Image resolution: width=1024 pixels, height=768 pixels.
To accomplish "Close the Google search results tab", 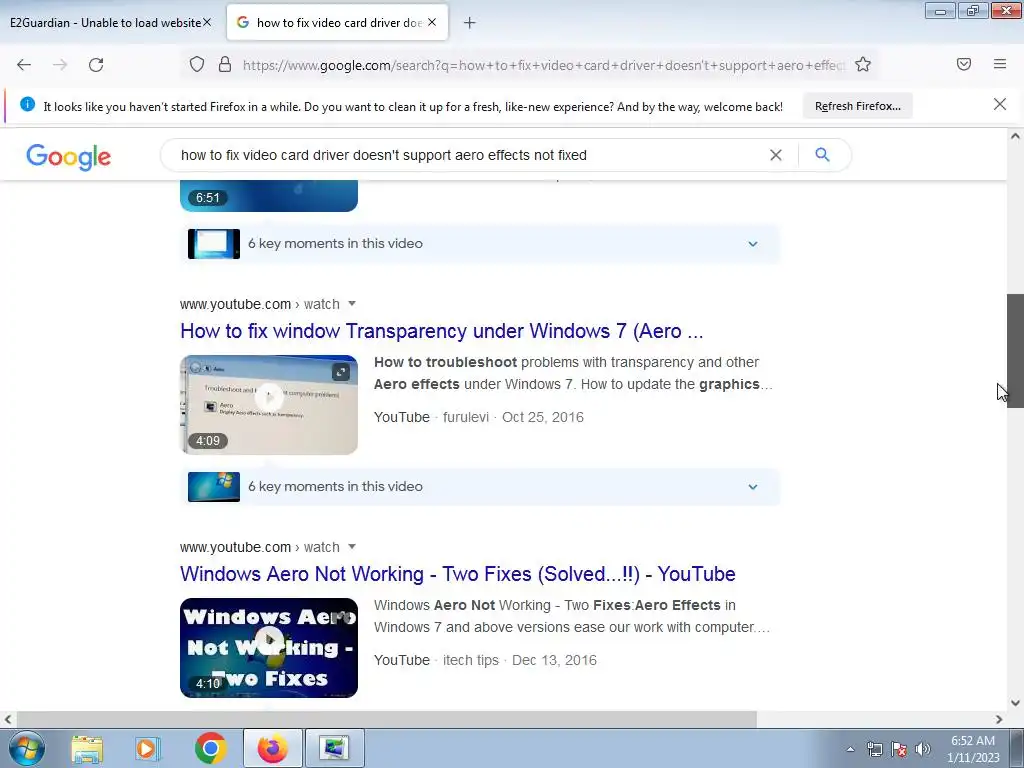I will coord(432,22).
